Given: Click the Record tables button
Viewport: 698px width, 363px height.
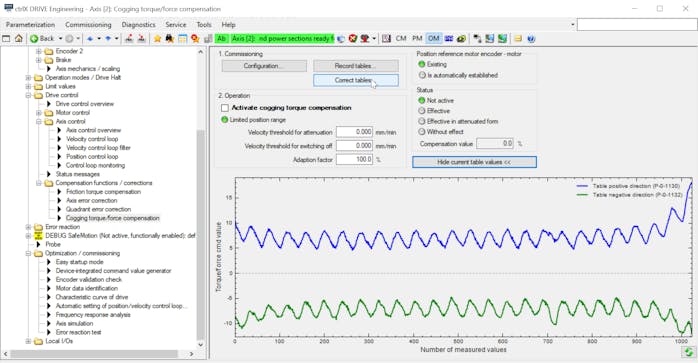Looking at the screenshot, I should click(x=356, y=66).
